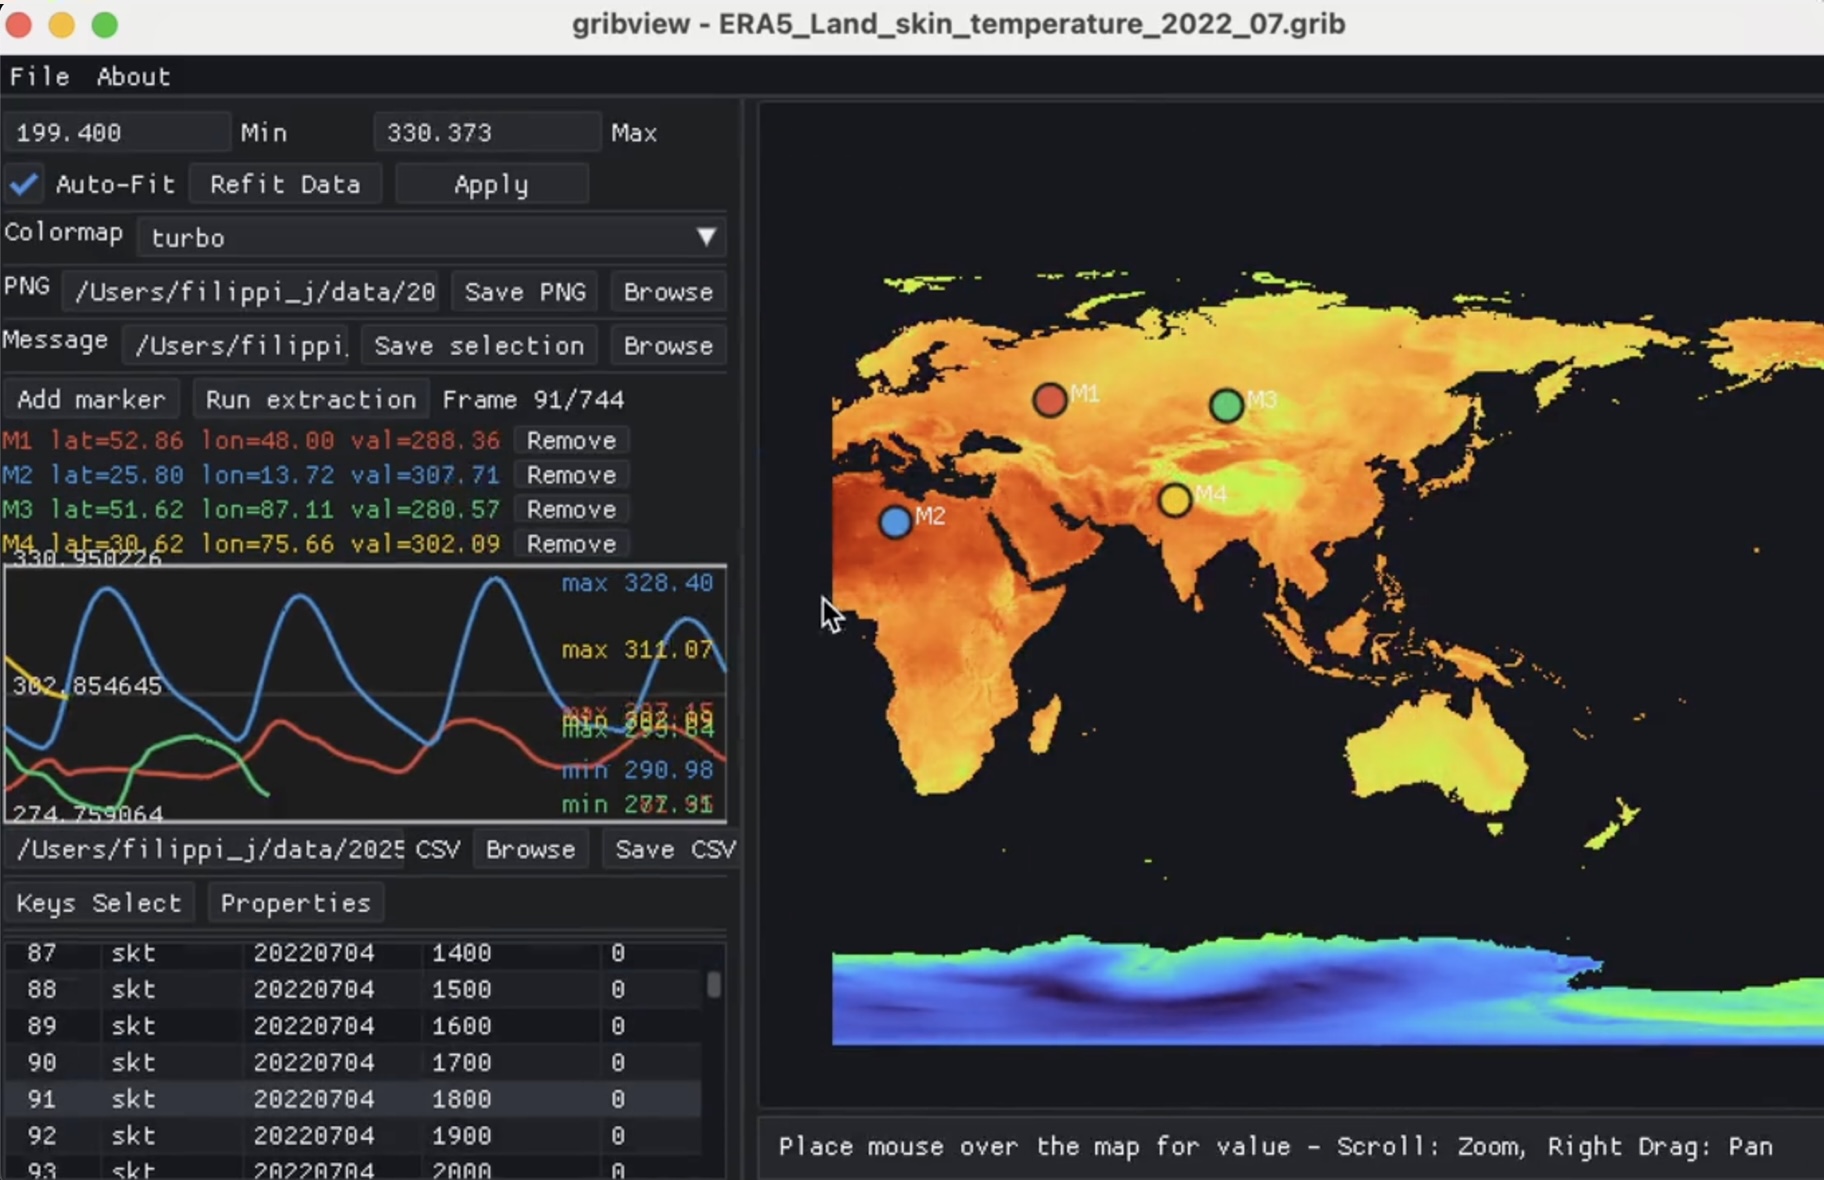
Task: Click blue M2 marker on map
Action: [895, 521]
